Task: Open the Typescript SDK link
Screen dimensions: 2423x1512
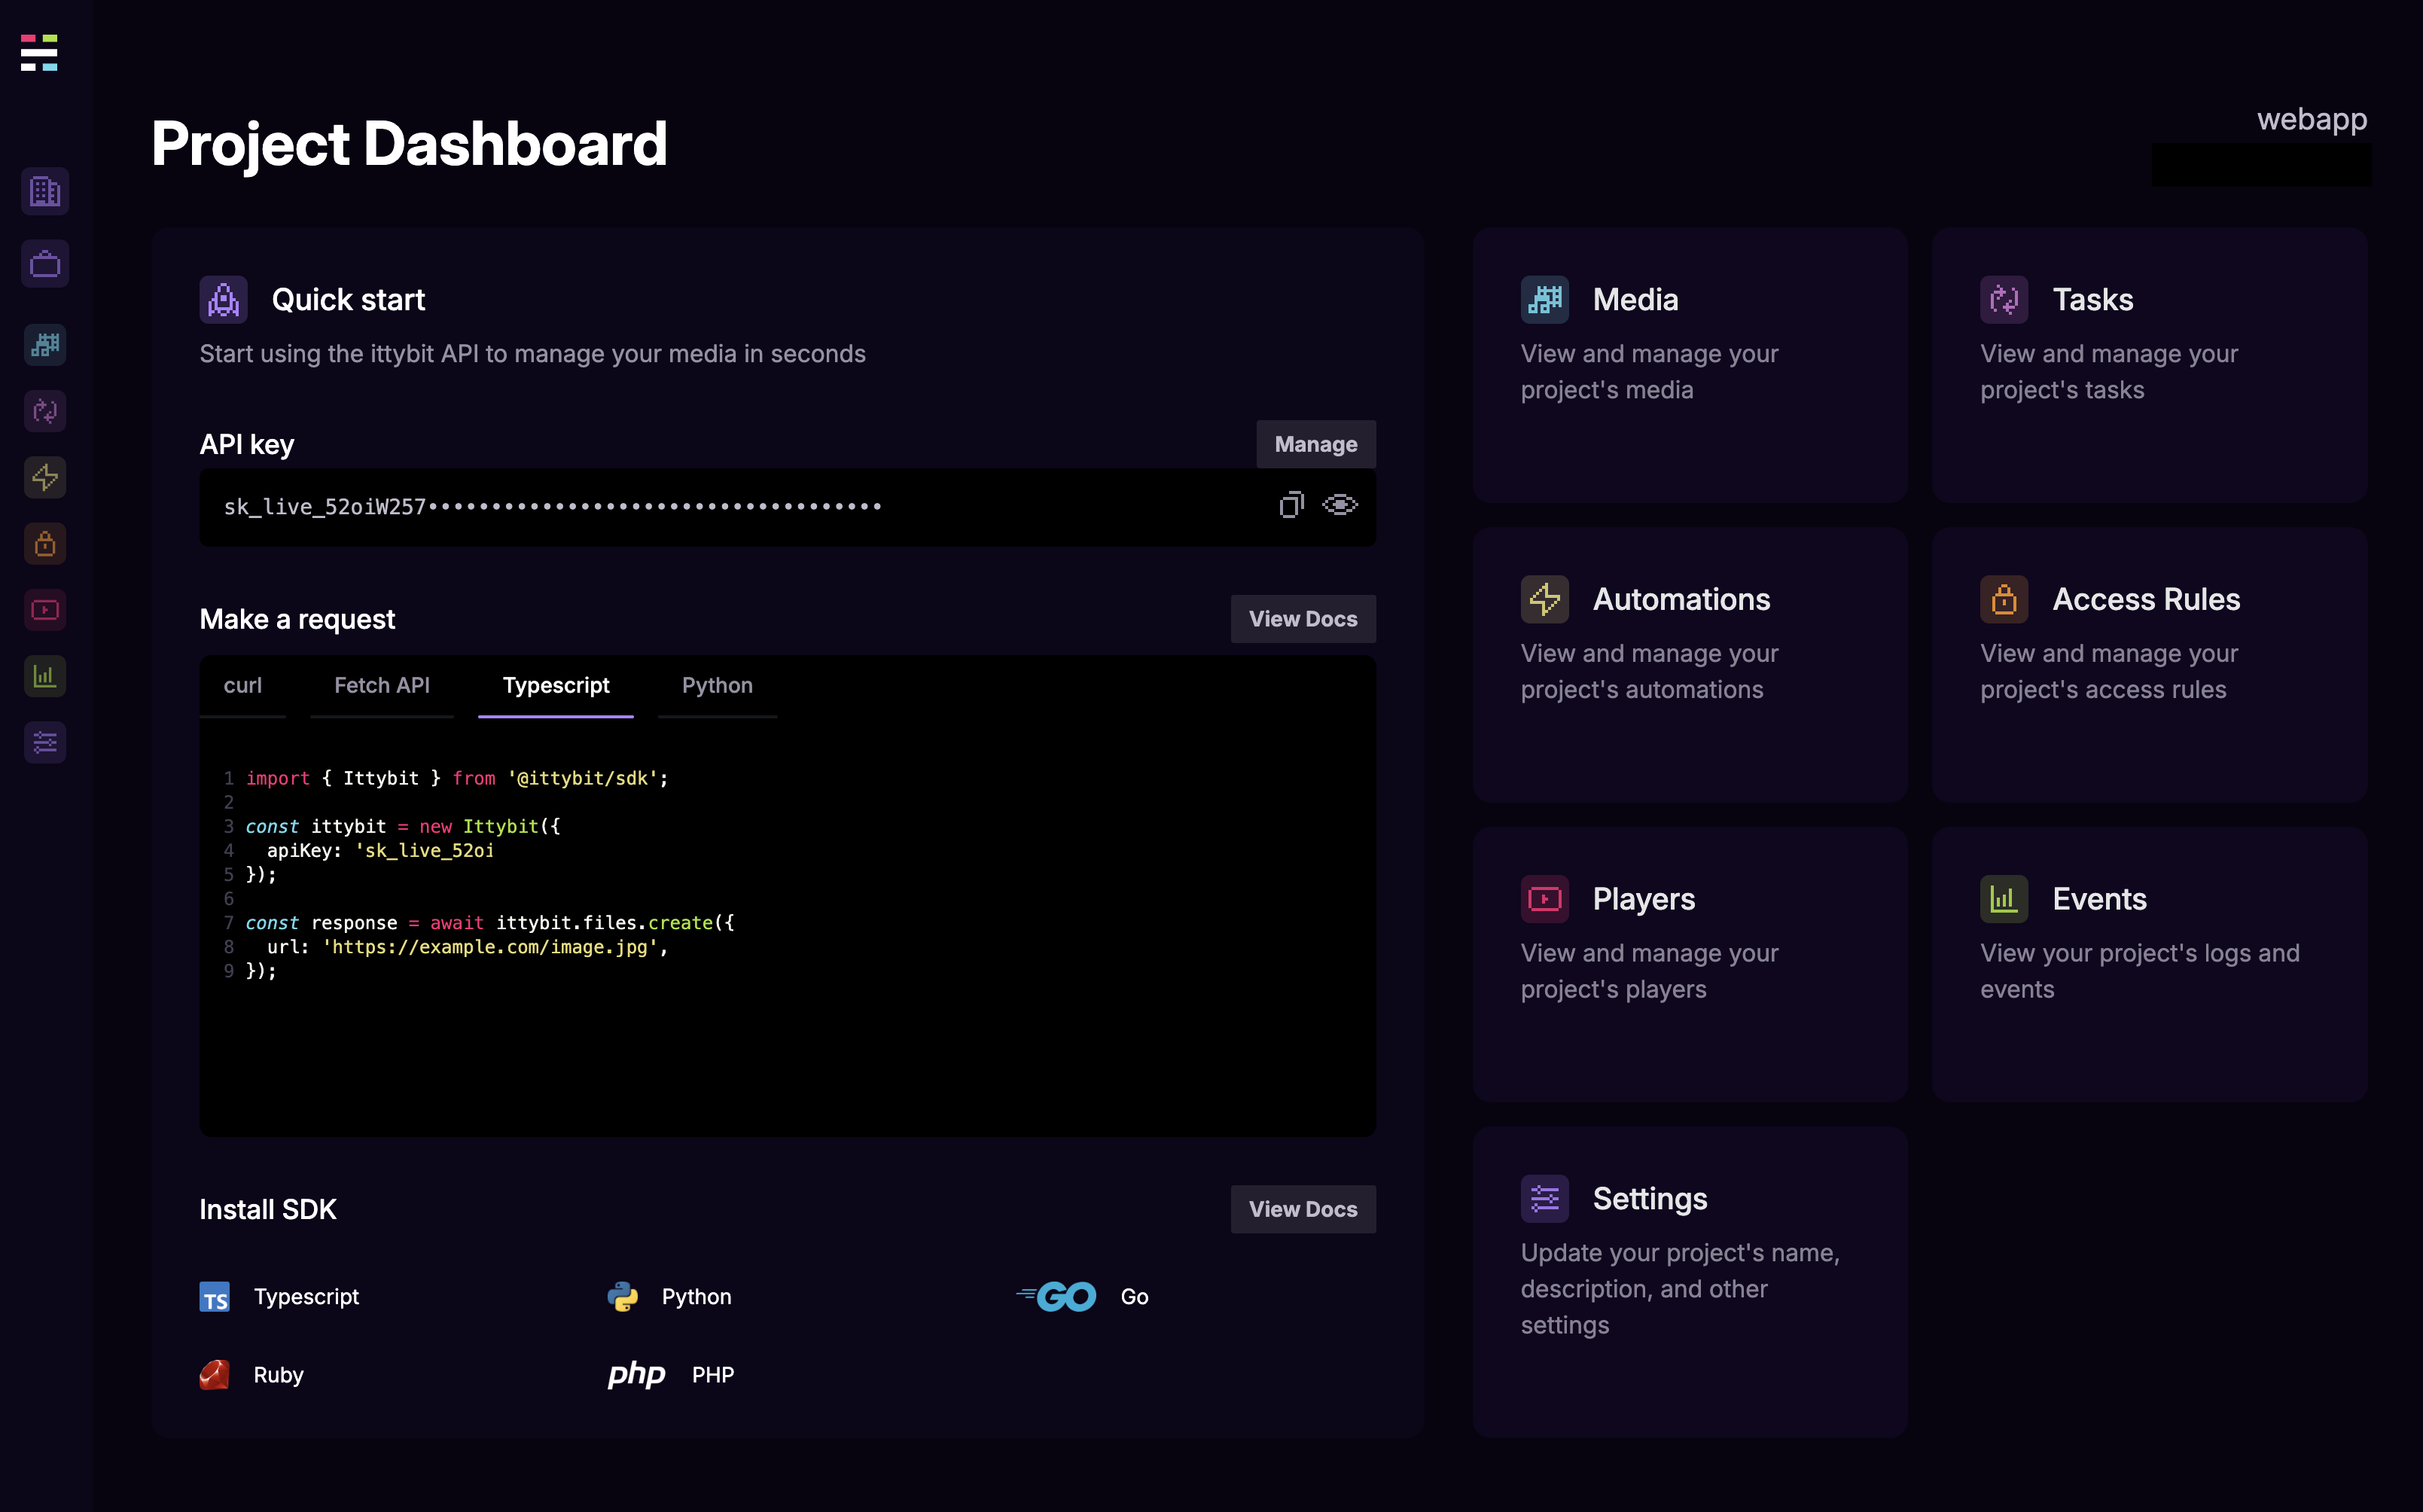Action: tap(306, 1297)
